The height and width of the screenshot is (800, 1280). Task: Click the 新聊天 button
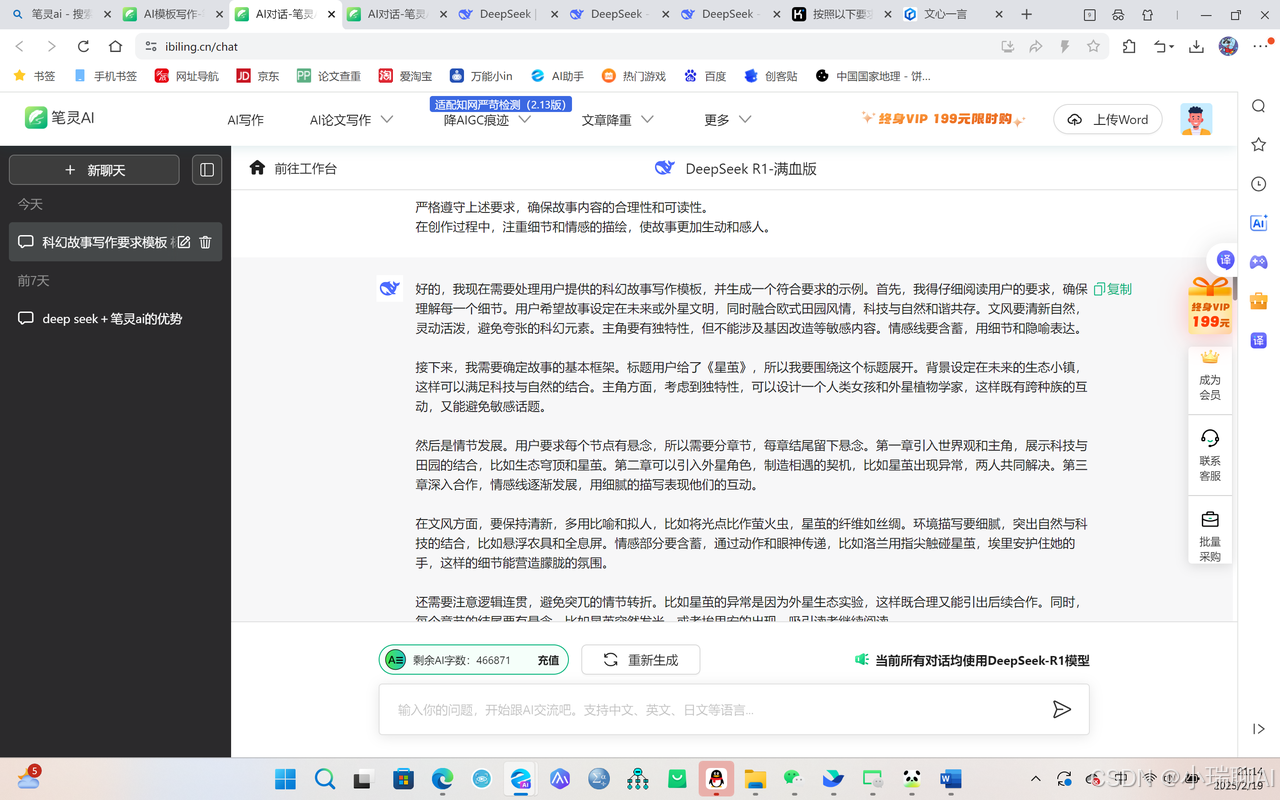94,170
